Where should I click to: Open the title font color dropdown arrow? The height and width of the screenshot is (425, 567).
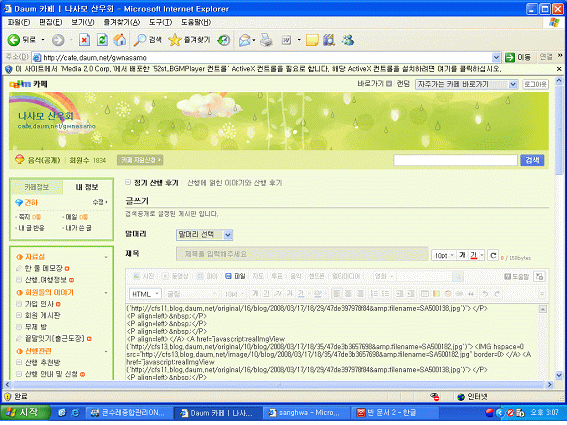(482, 256)
